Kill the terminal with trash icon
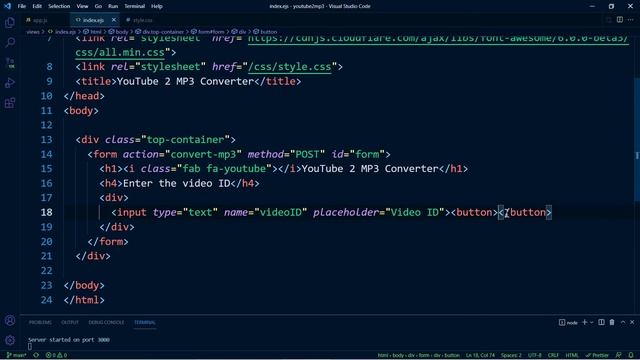640x360 pixels. click(612, 322)
